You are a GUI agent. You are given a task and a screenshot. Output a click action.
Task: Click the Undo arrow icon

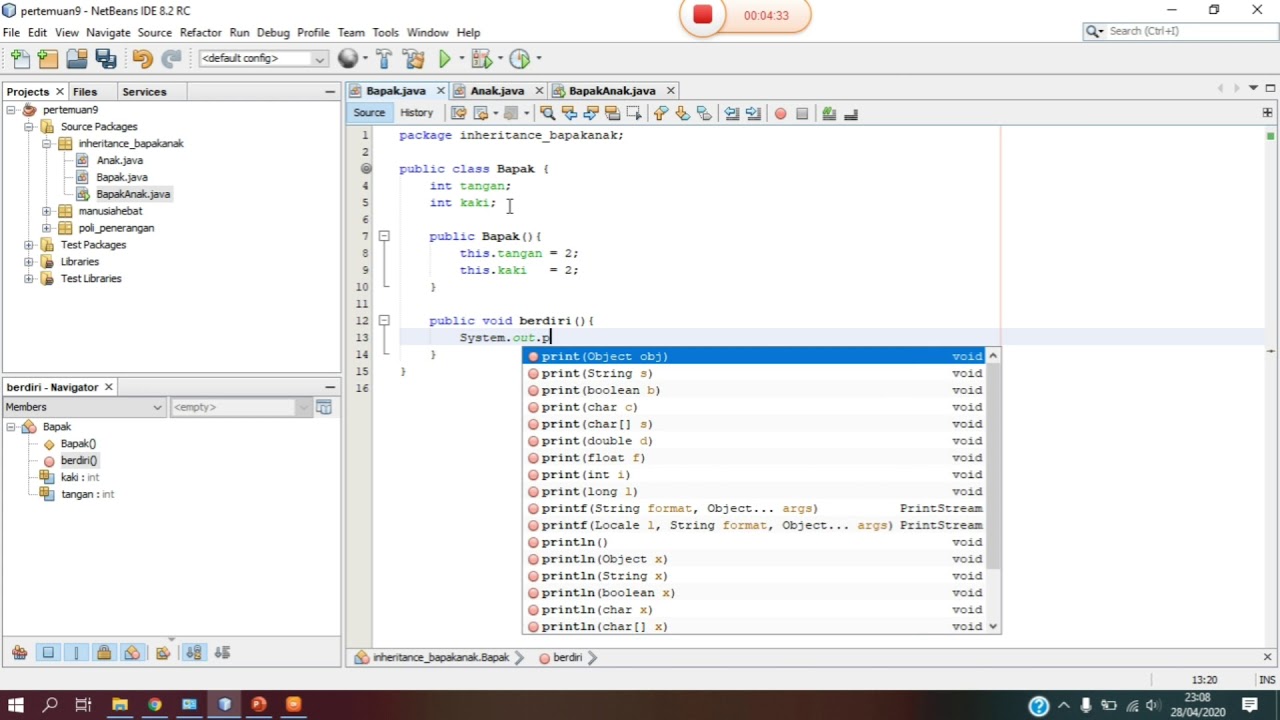point(142,59)
